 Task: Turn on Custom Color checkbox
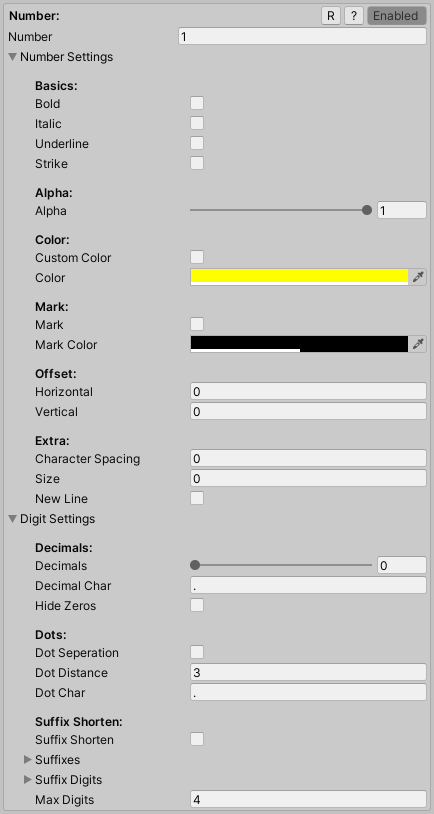click(x=197, y=257)
